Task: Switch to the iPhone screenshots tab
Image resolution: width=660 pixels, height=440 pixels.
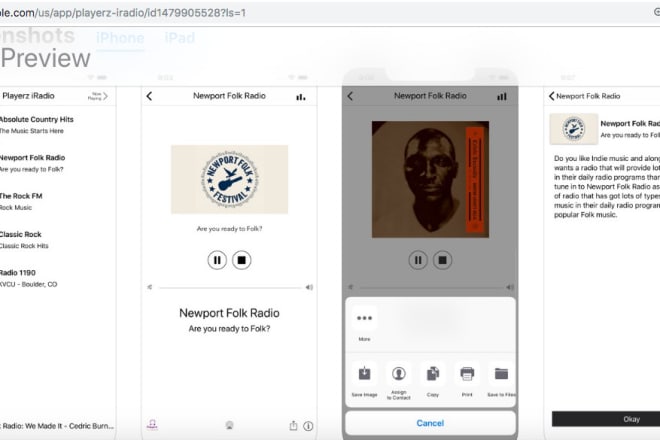Action: coord(120,38)
